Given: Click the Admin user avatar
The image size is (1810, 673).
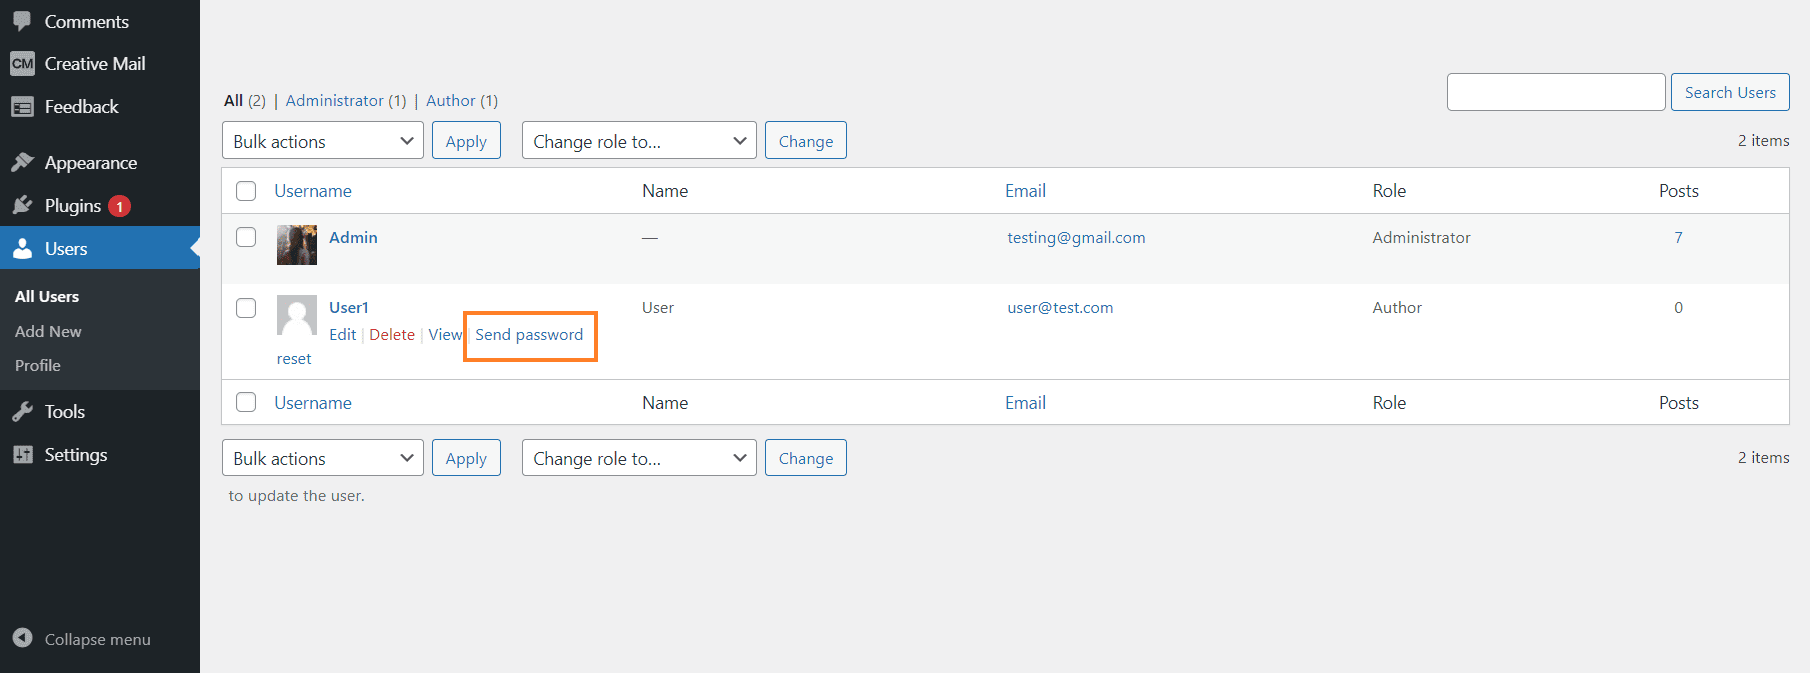Looking at the screenshot, I should pyautogui.click(x=297, y=245).
